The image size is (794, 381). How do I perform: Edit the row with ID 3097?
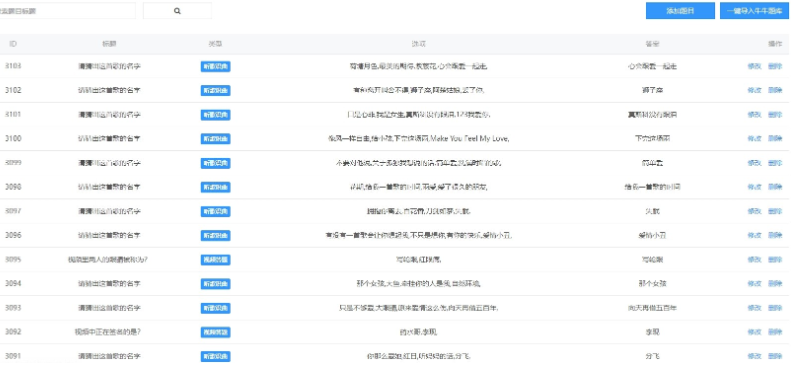(754, 211)
